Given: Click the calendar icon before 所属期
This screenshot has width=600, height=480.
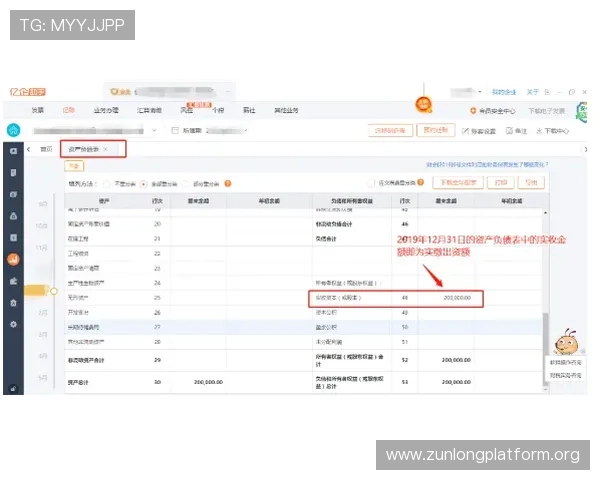Looking at the screenshot, I should click(x=175, y=131).
